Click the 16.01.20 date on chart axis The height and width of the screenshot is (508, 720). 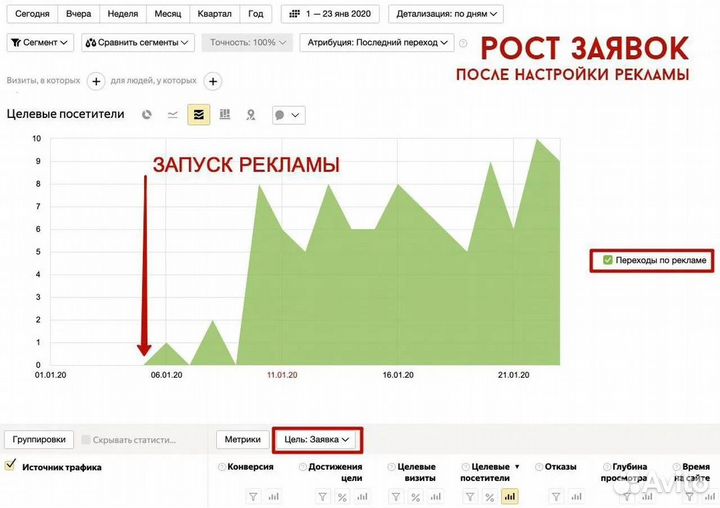398,375
